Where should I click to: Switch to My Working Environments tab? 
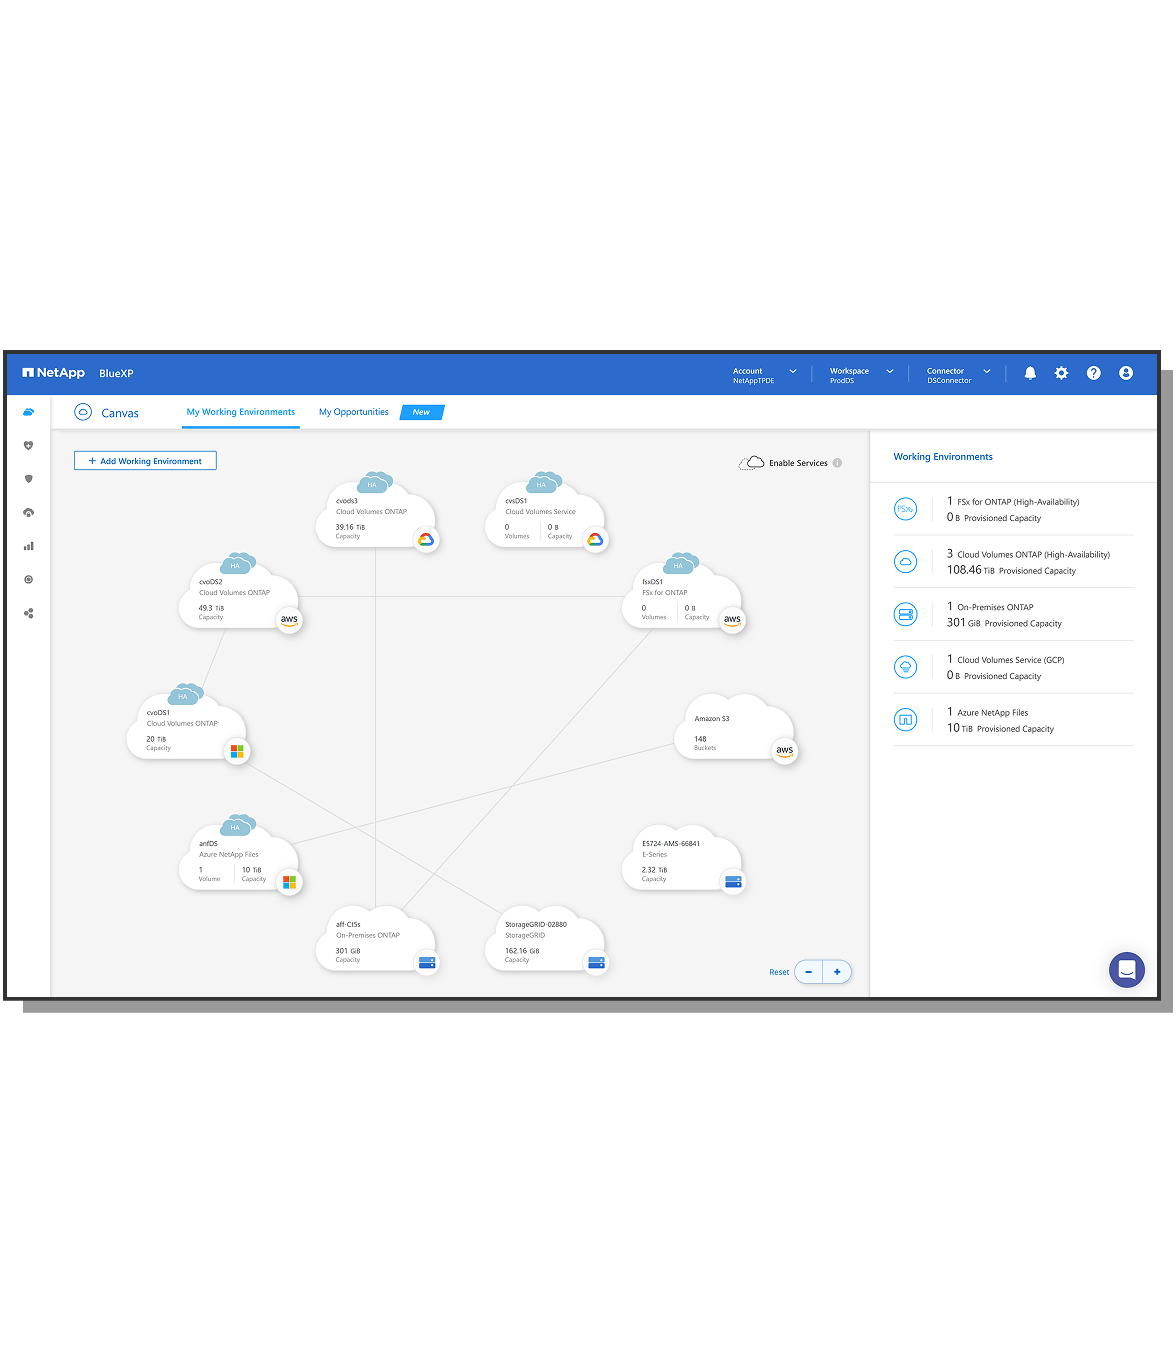tap(240, 412)
